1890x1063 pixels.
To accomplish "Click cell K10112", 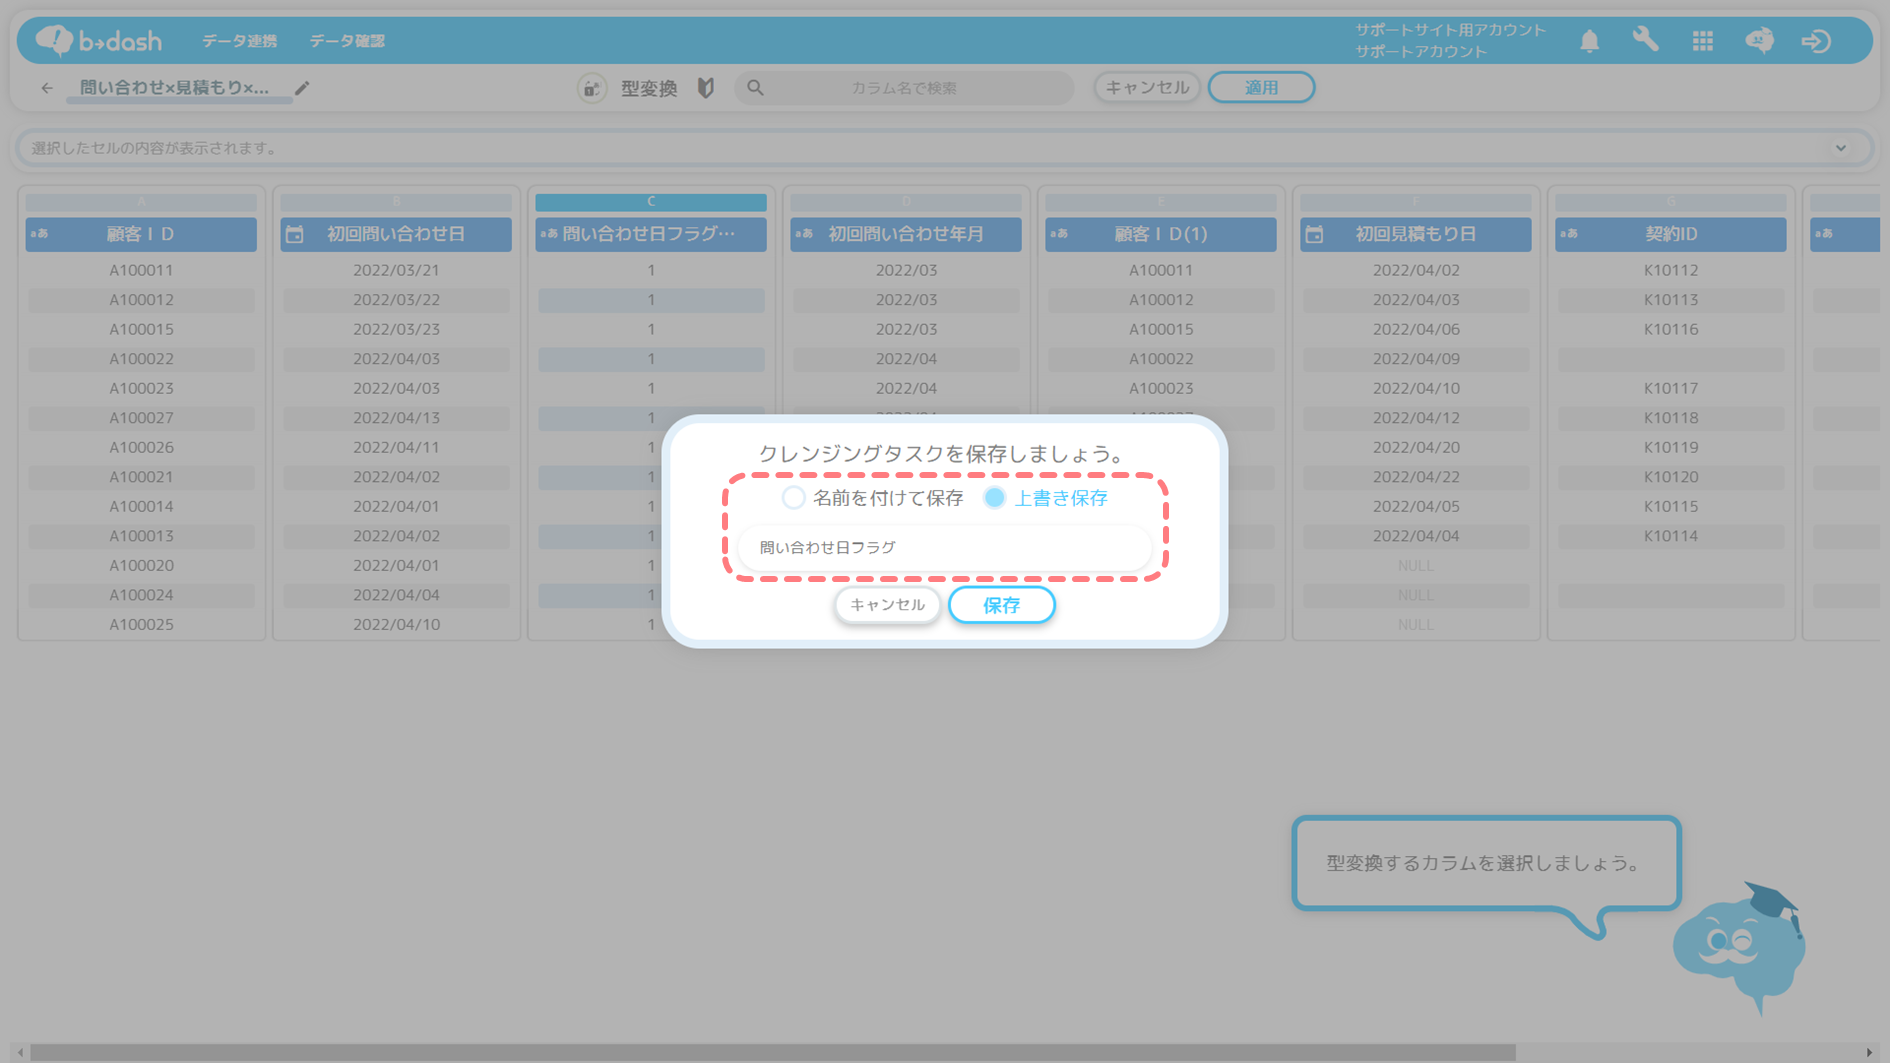I will click(1671, 270).
